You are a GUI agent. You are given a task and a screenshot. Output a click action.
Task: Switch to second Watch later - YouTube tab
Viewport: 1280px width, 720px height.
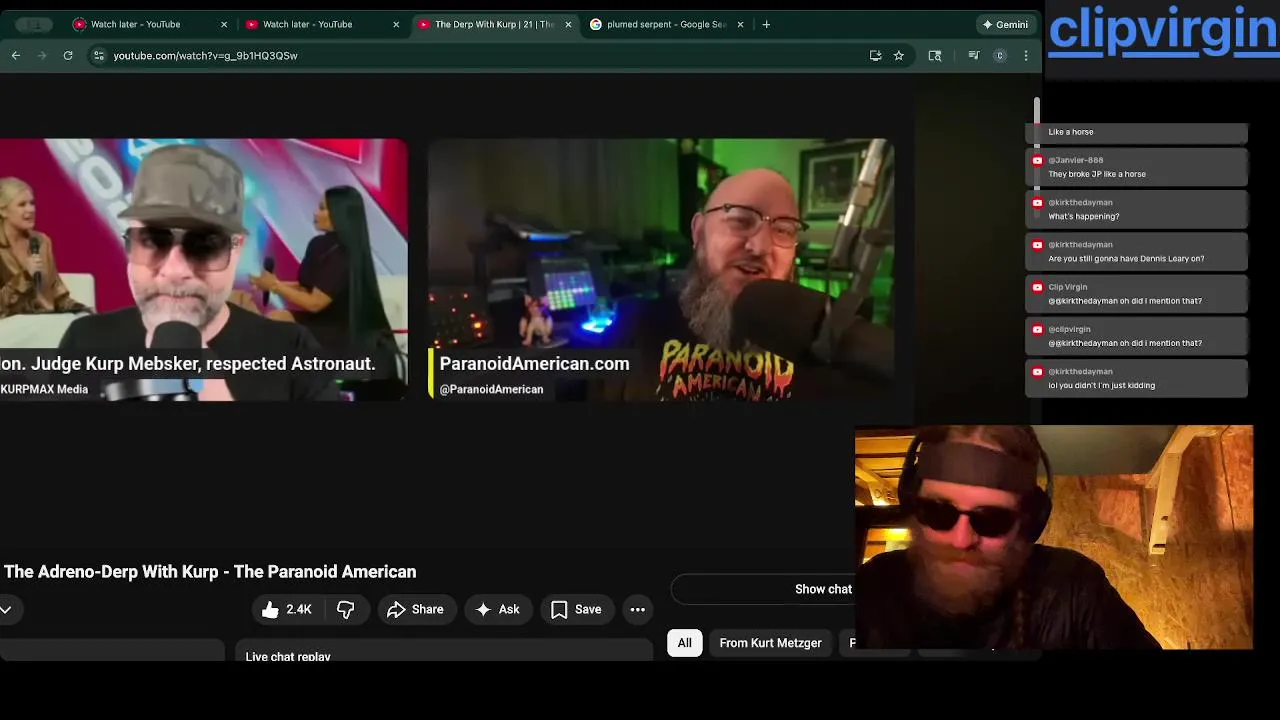[x=322, y=24]
